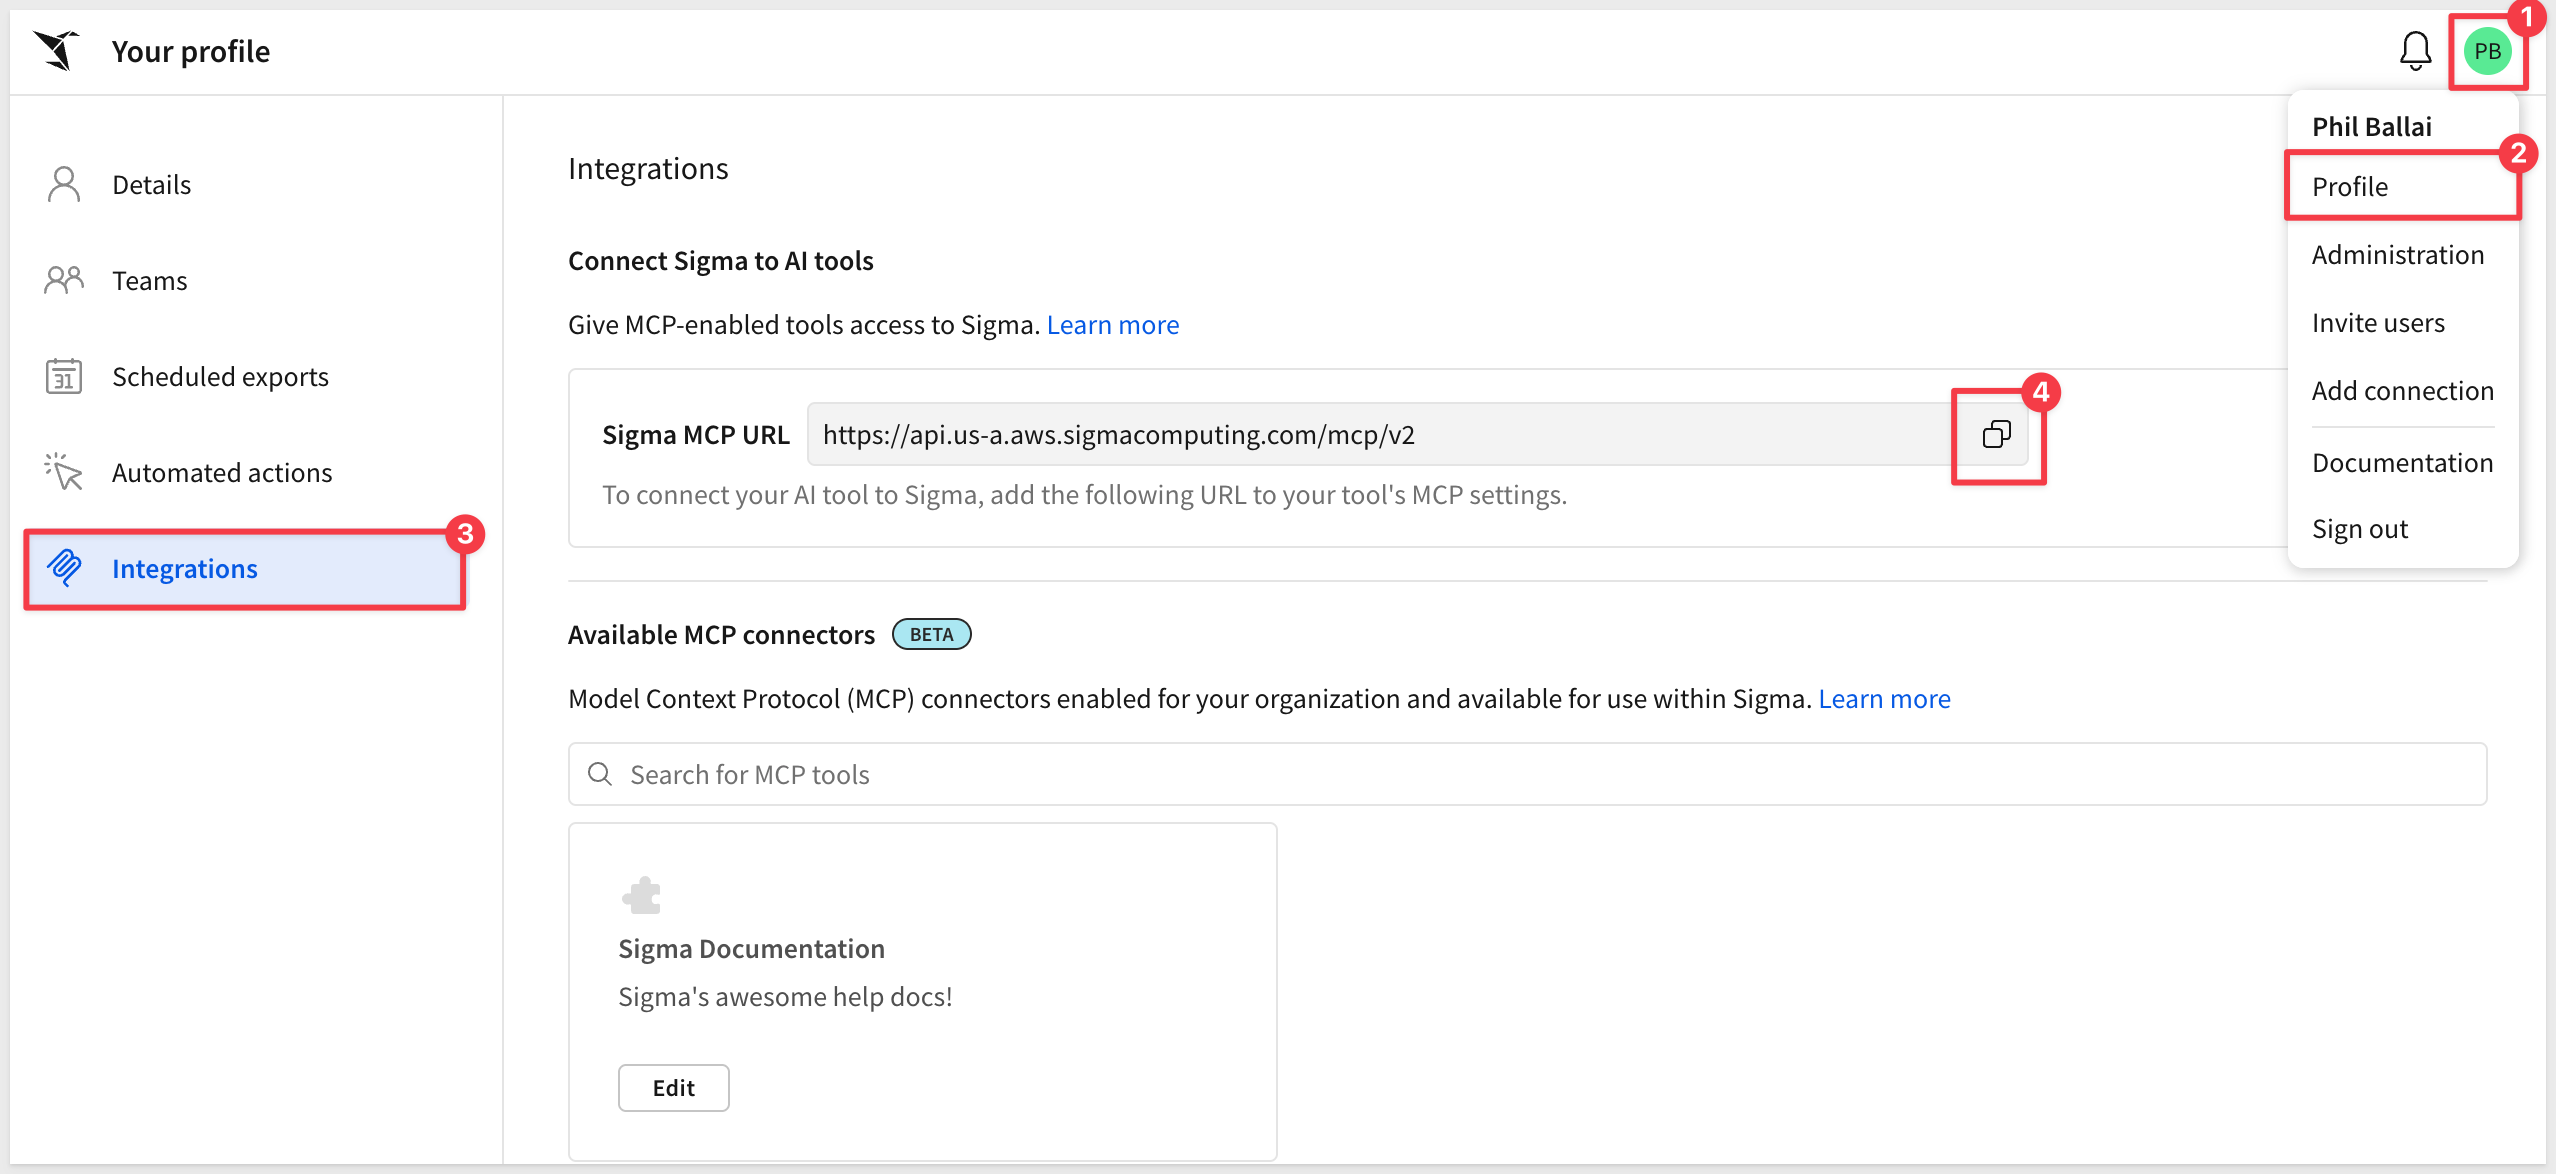This screenshot has width=2556, height=1174.
Task: Select the Integrations section
Action: (x=246, y=569)
